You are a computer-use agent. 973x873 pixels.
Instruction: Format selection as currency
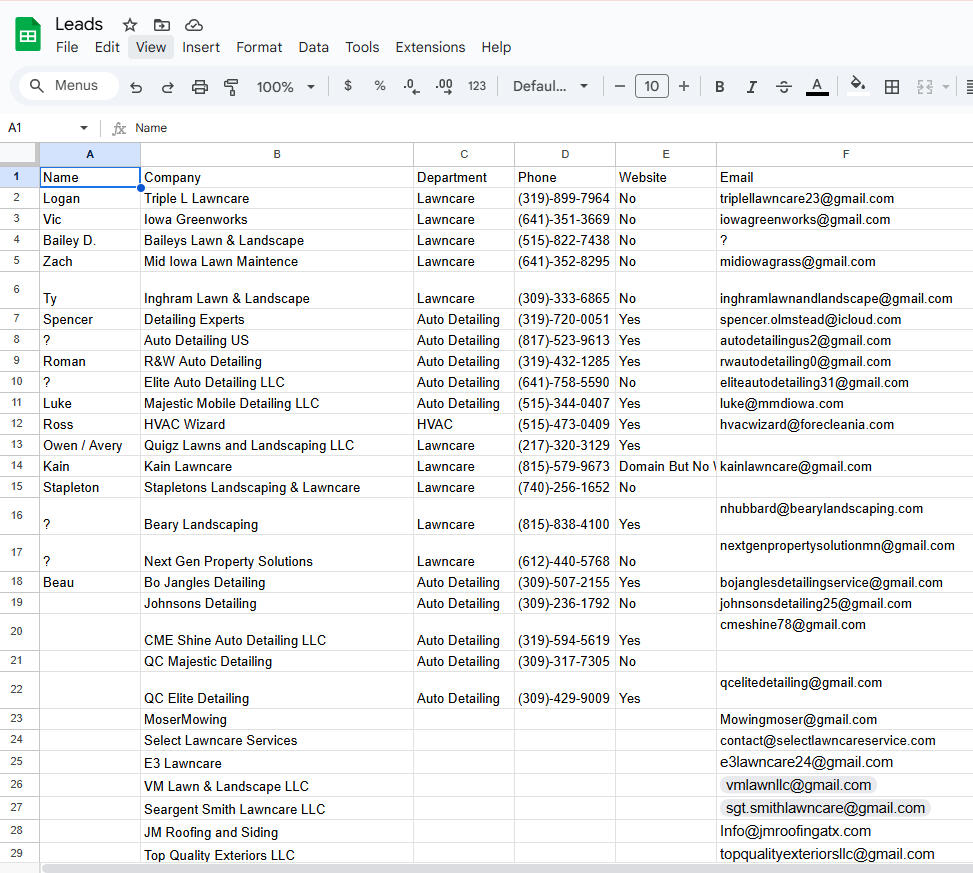point(348,86)
